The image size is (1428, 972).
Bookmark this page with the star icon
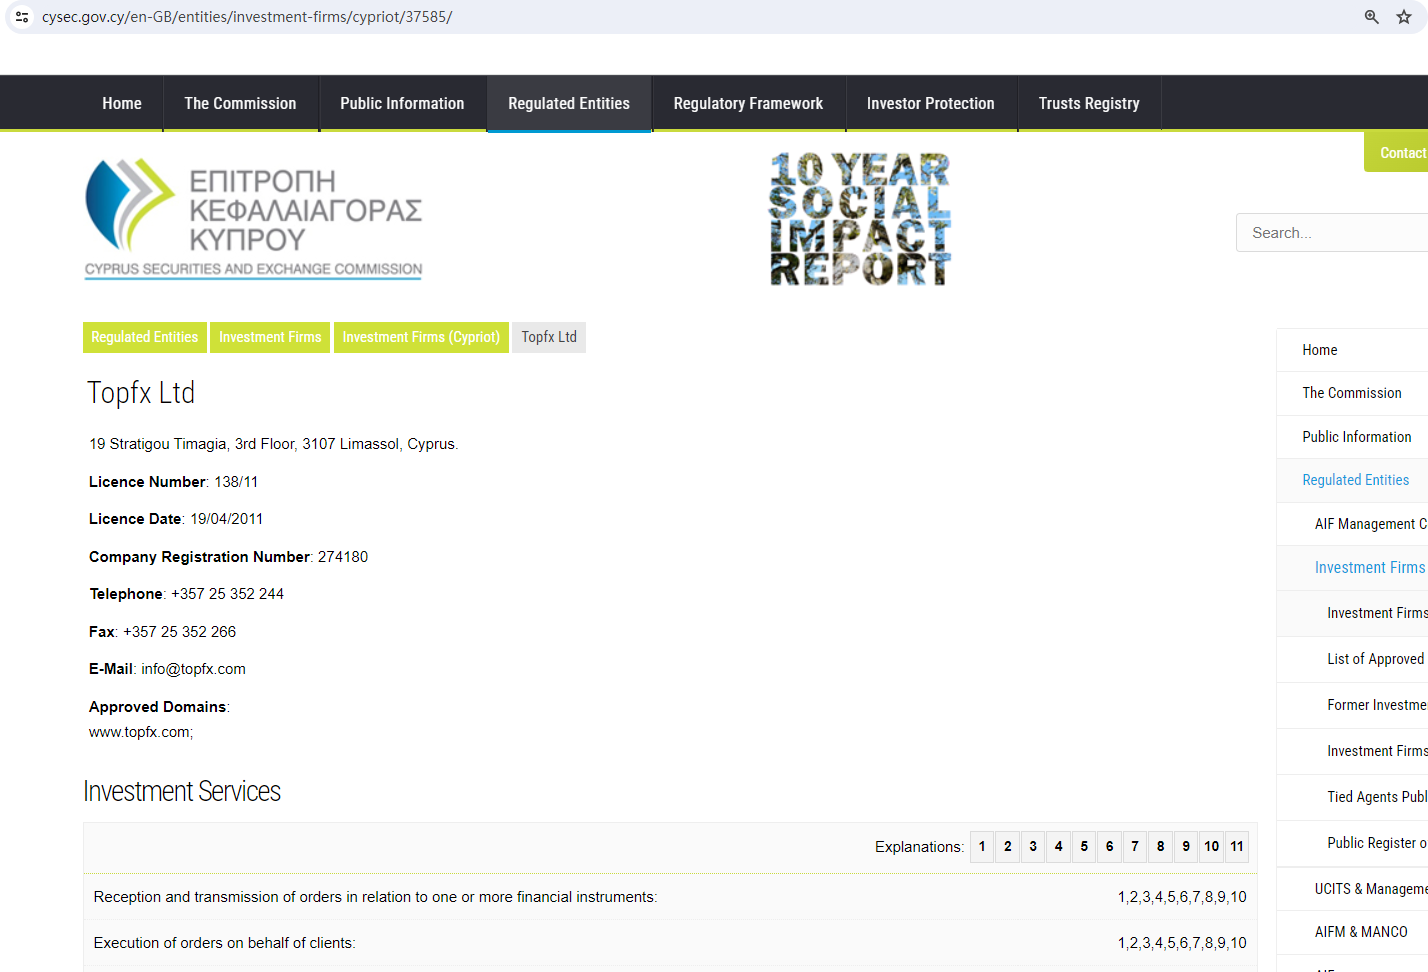coord(1404,17)
